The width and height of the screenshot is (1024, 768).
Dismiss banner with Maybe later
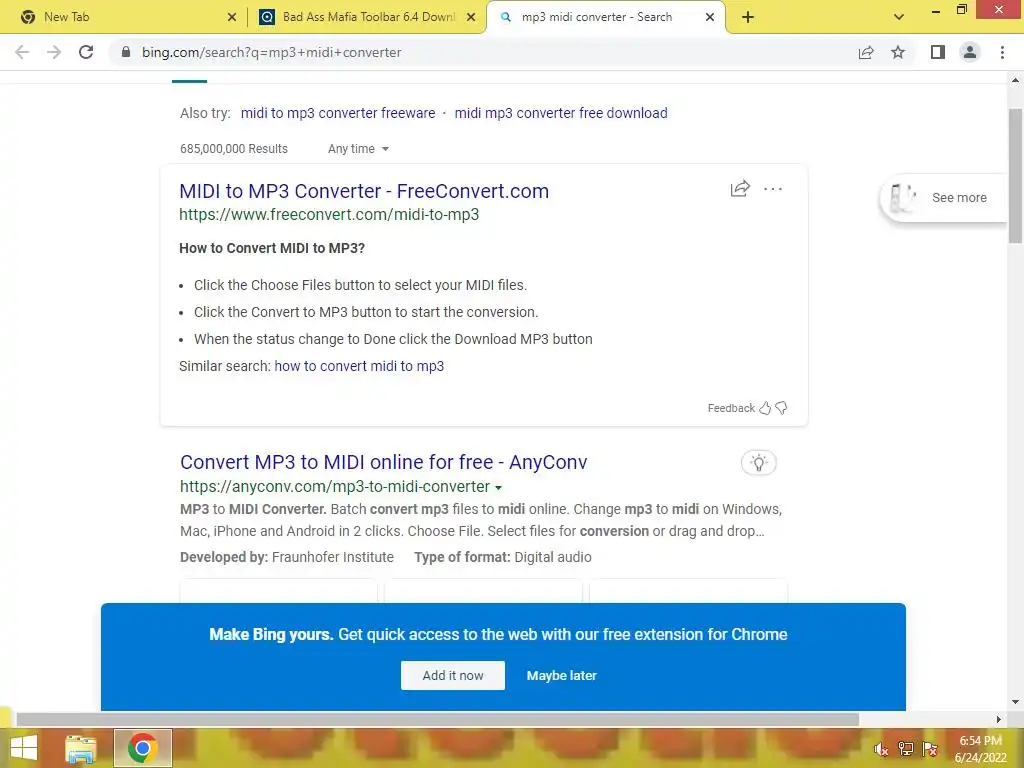click(x=562, y=675)
